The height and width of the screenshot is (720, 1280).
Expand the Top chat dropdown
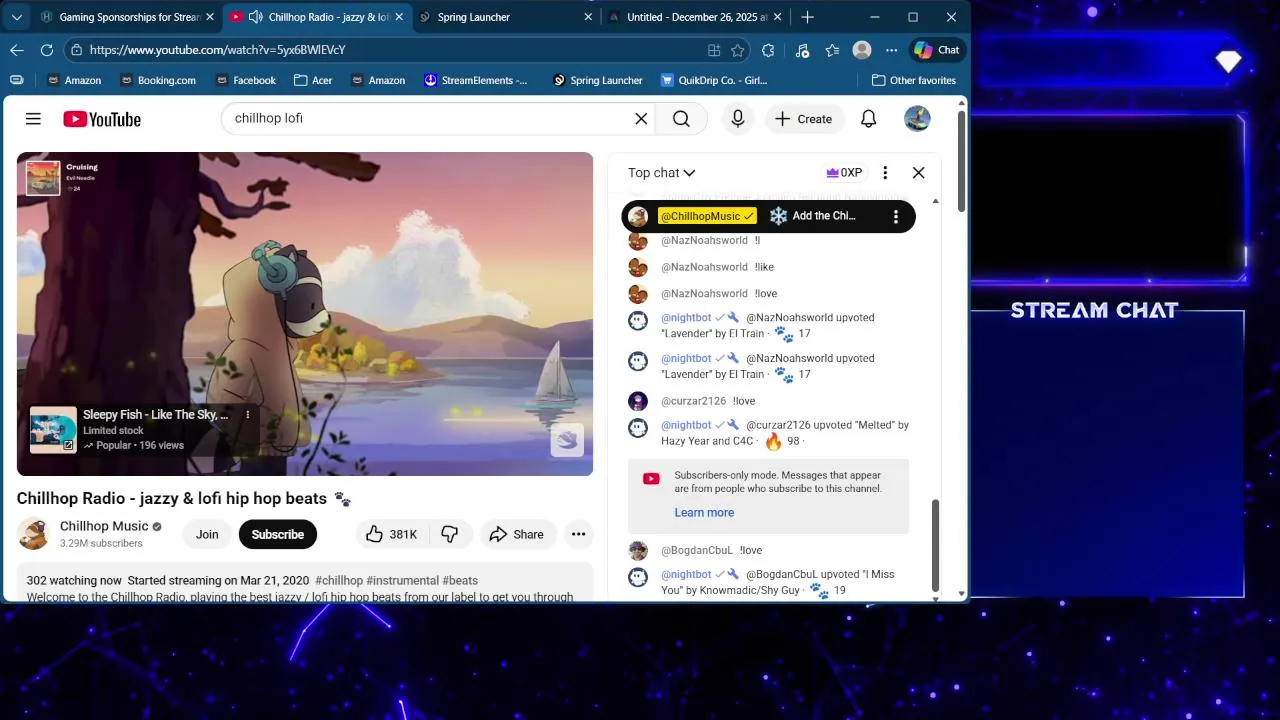click(661, 173)
